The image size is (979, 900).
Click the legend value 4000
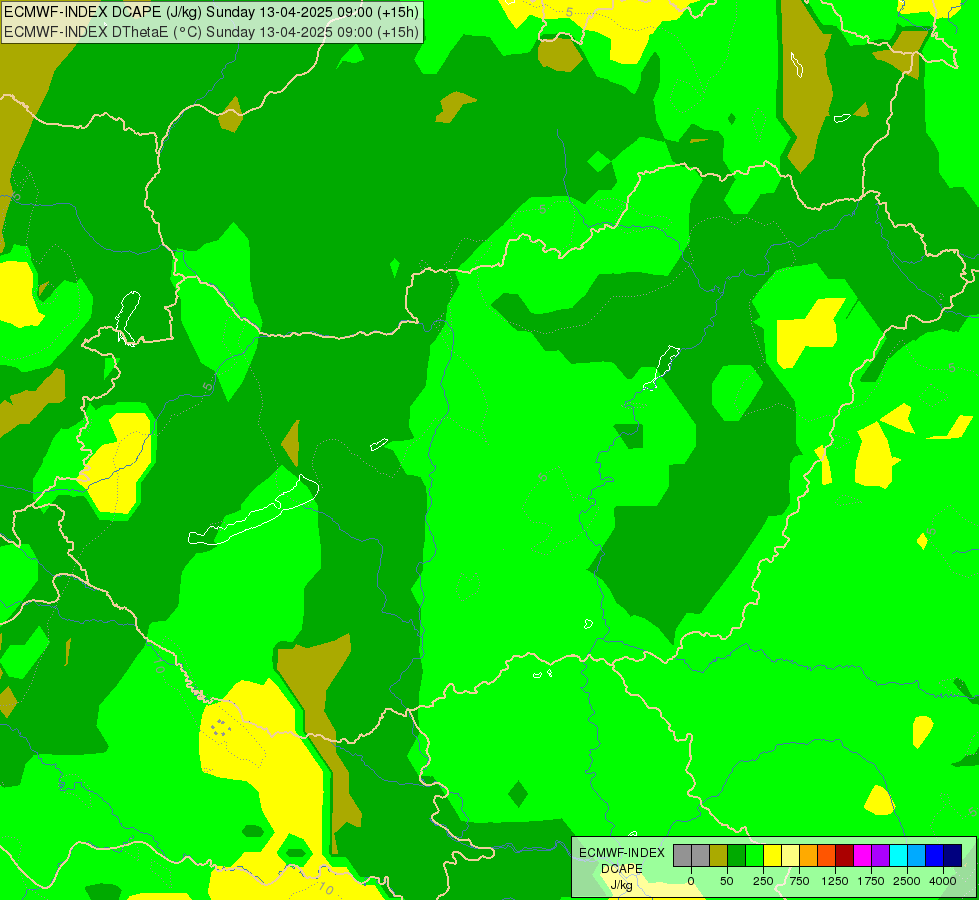pyautogui.click(x=943, y=881)
